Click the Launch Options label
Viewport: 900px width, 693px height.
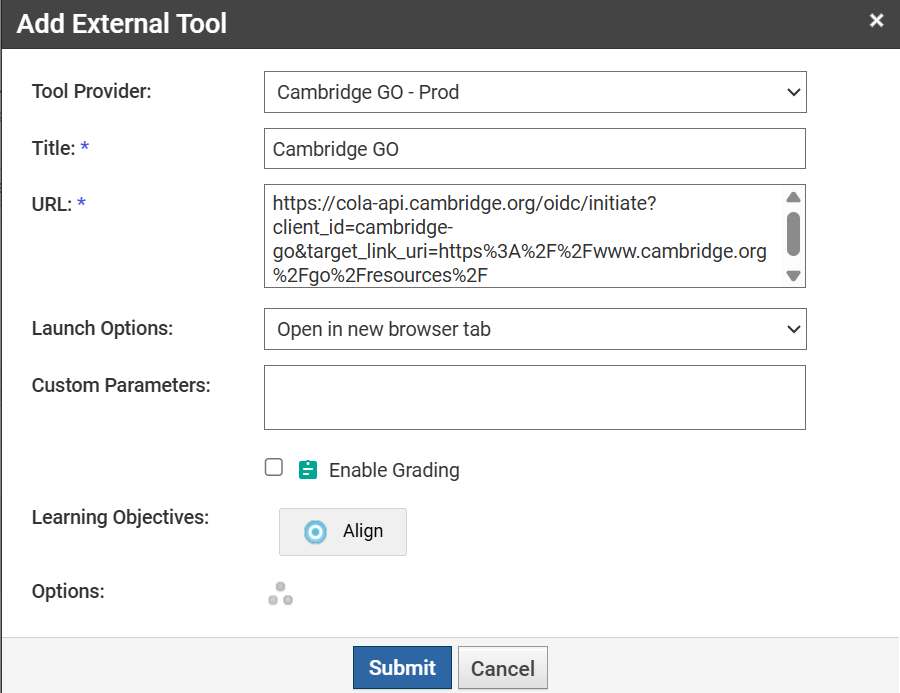pyautogui.click(x=102, y=328)
